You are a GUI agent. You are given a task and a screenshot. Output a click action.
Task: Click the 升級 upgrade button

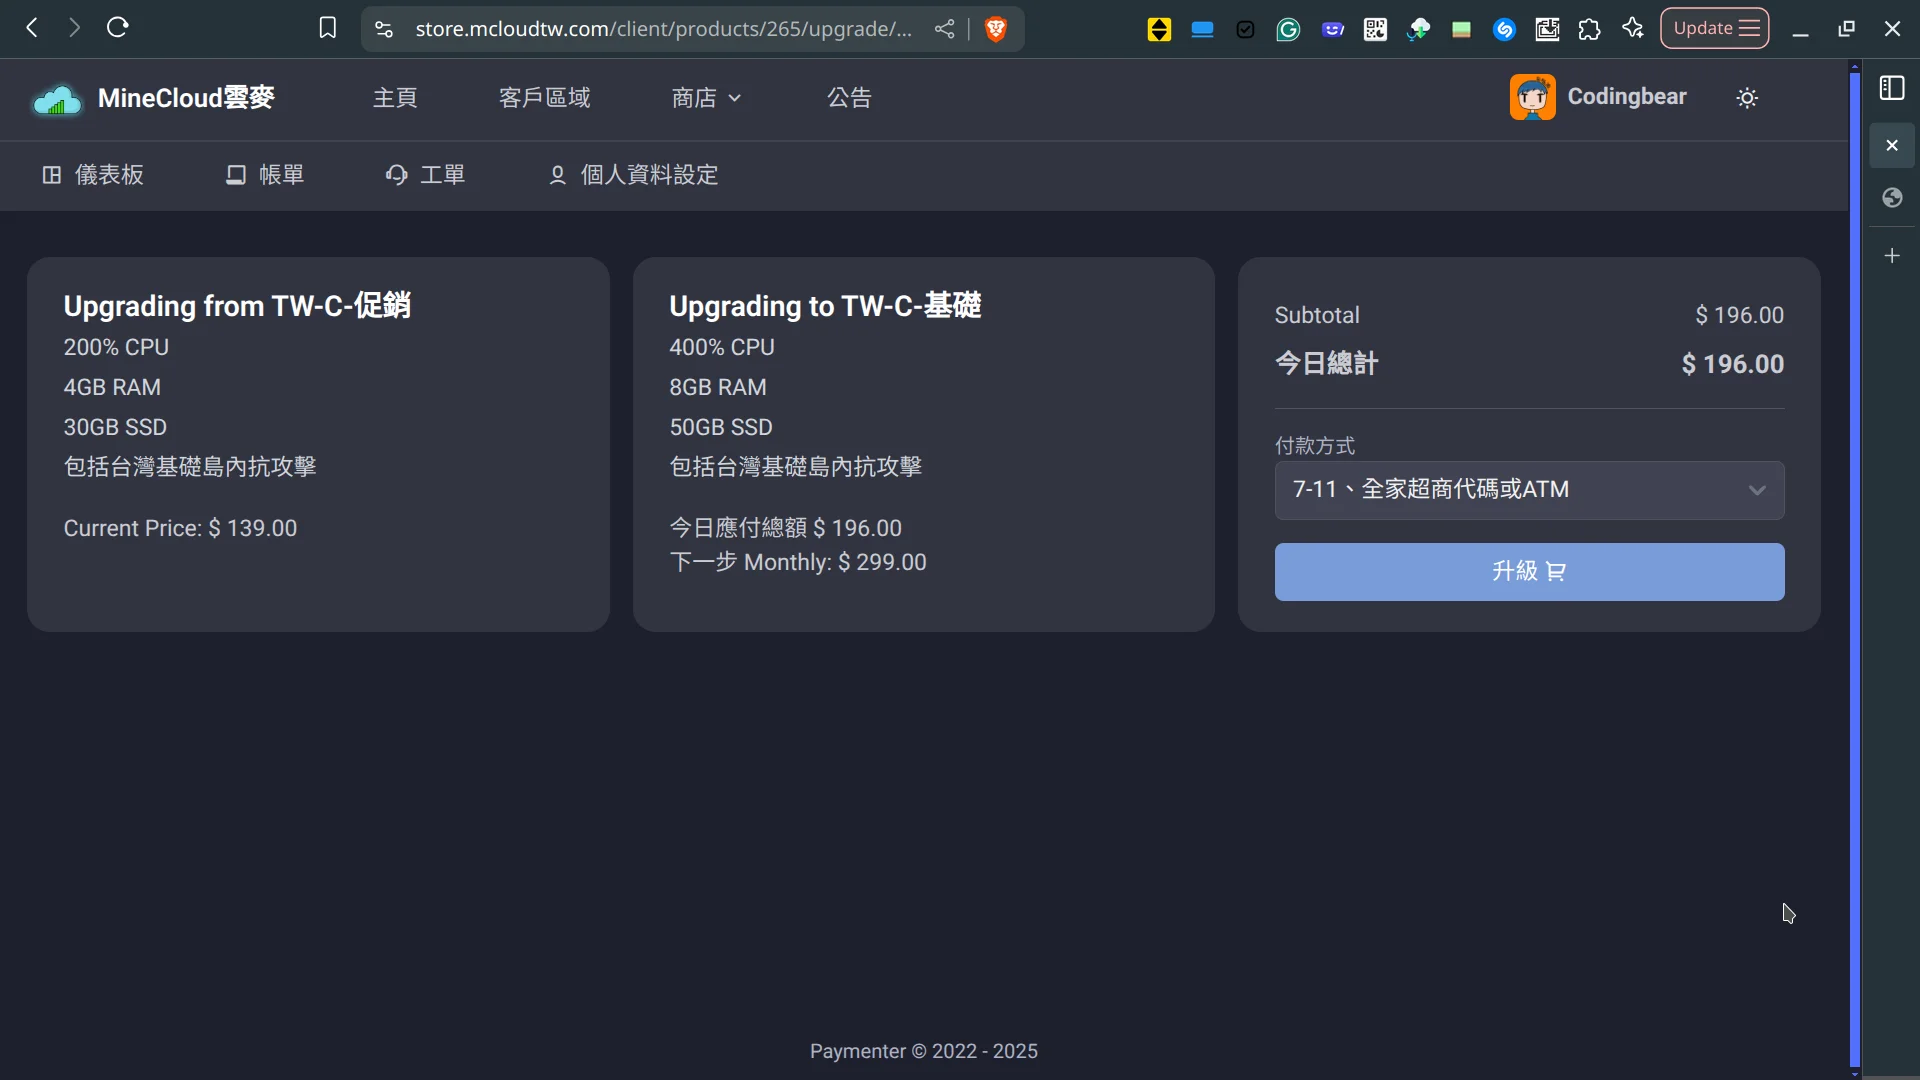[1529, 572]
